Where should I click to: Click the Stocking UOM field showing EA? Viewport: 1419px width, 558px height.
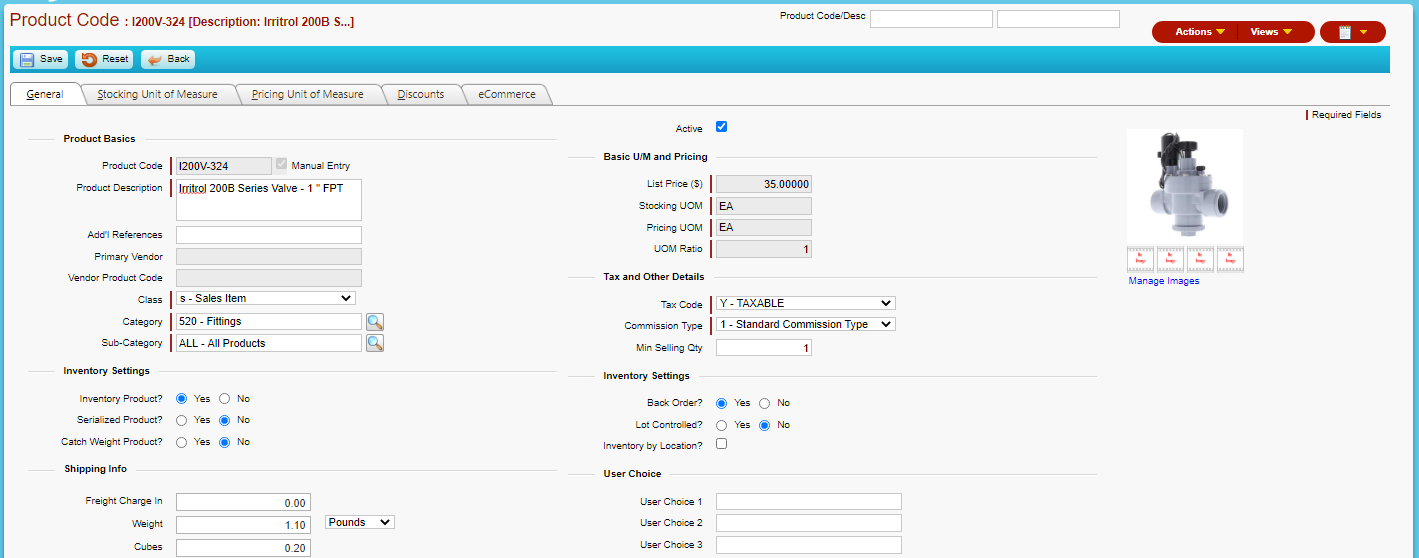[x=764, y=206]
